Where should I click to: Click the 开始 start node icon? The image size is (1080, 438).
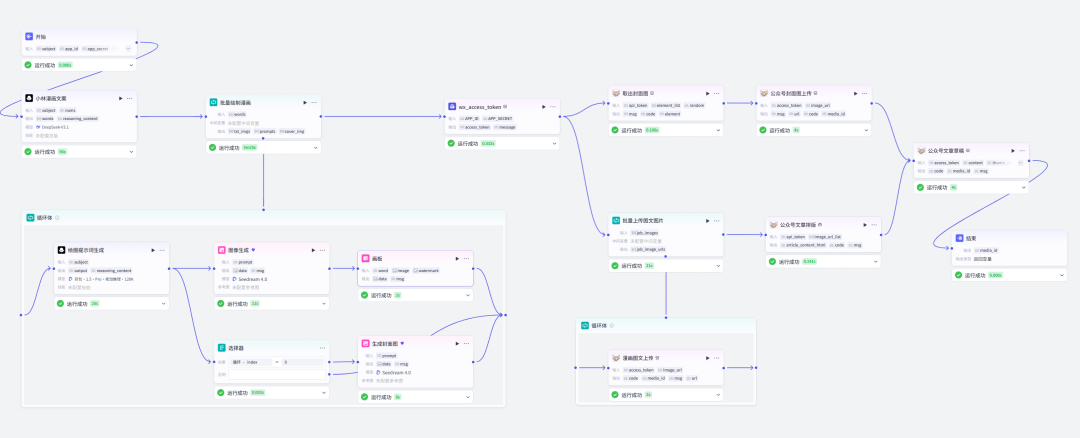coord(29,36)
